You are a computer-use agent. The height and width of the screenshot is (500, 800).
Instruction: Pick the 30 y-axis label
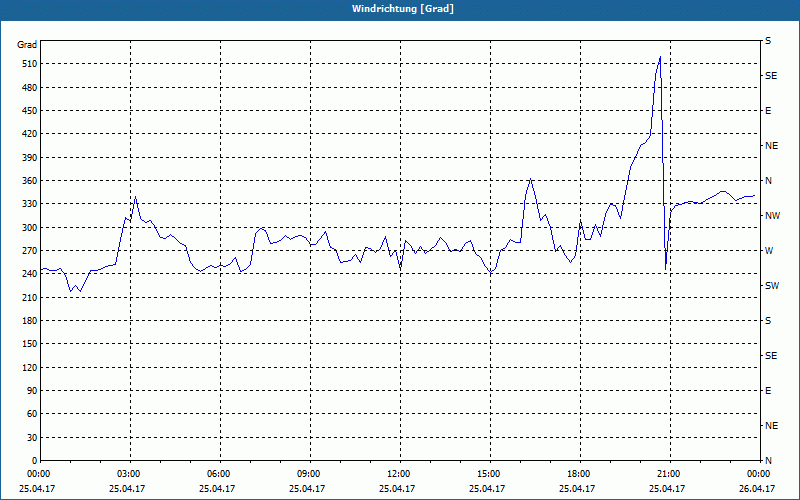tap(32, 437)
